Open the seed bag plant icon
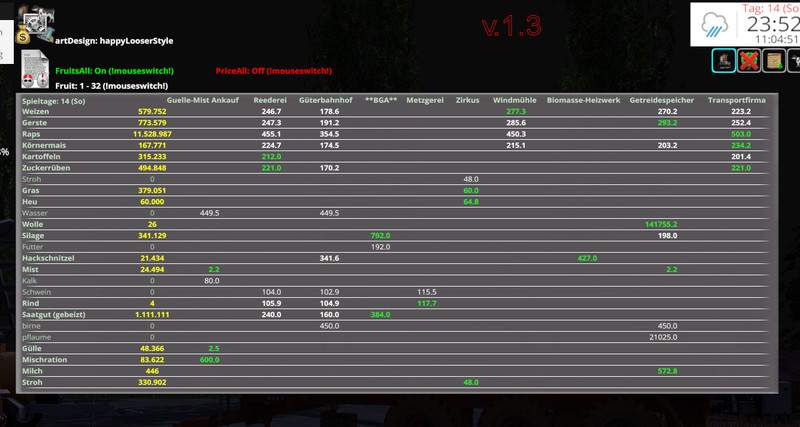The image size is (800, 427). tap(772, 61)
